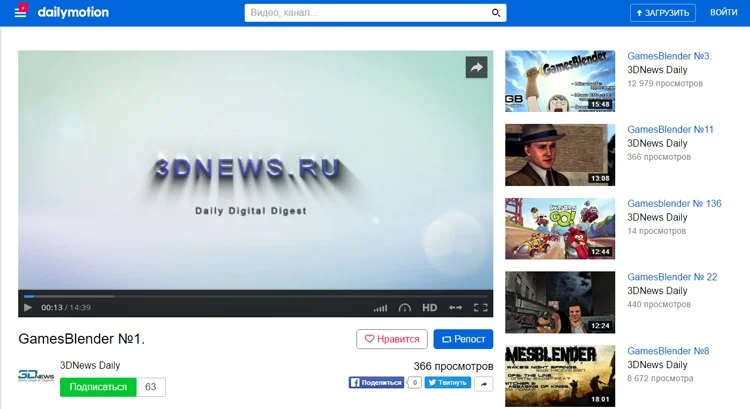Open the GamesBlender №3 thumbnail
The width and height of the screenshot is (750, 409).
coord(560,81)
